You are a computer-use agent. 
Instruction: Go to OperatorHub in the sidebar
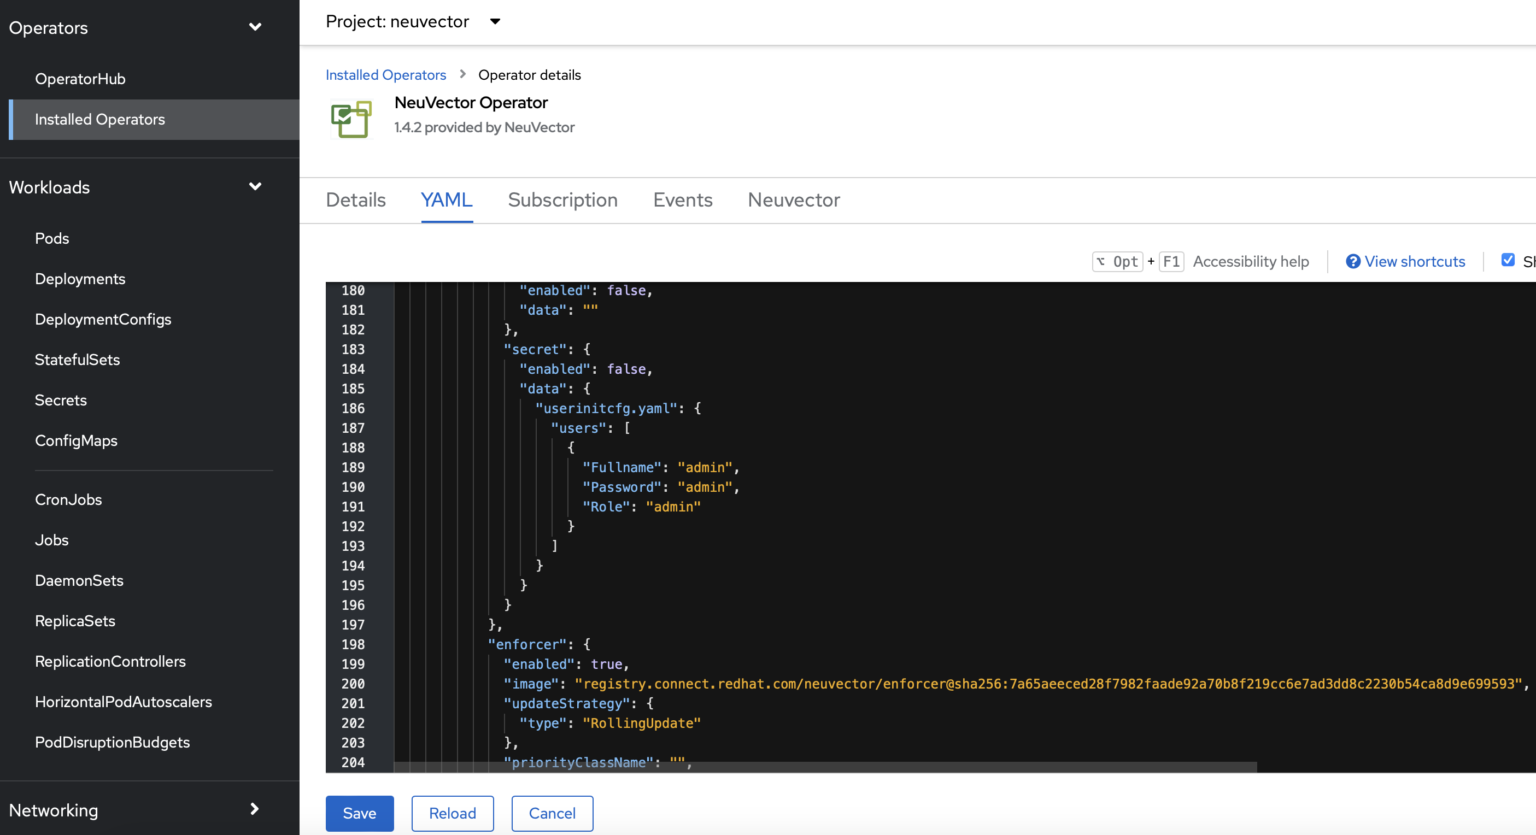(x=80, y=79)
